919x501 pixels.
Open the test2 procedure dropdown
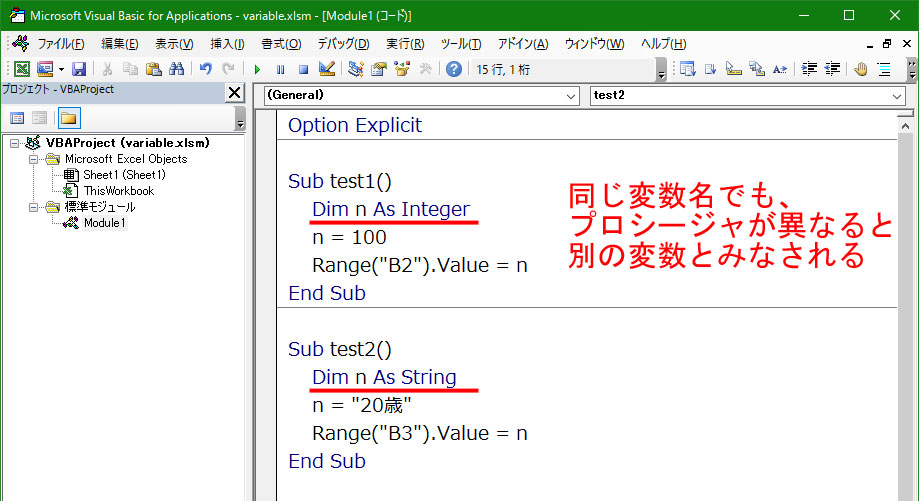[x=897, y=96]
